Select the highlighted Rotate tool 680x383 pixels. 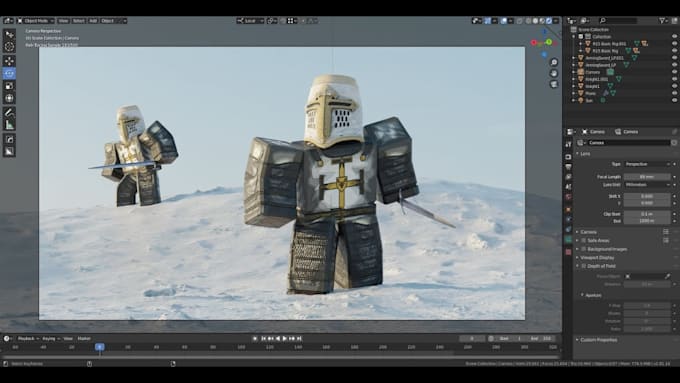point(9,73)
